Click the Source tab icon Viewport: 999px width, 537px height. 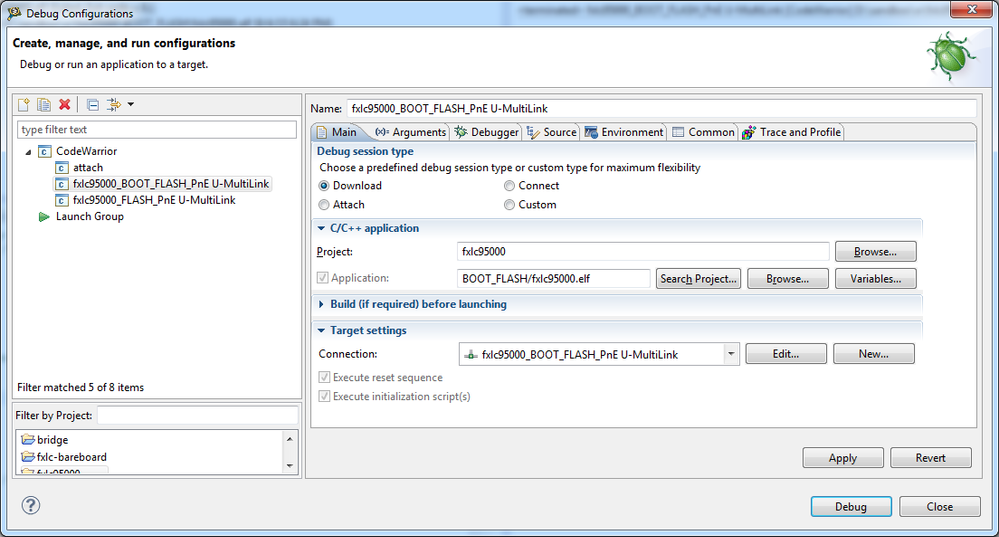(533, 132)
